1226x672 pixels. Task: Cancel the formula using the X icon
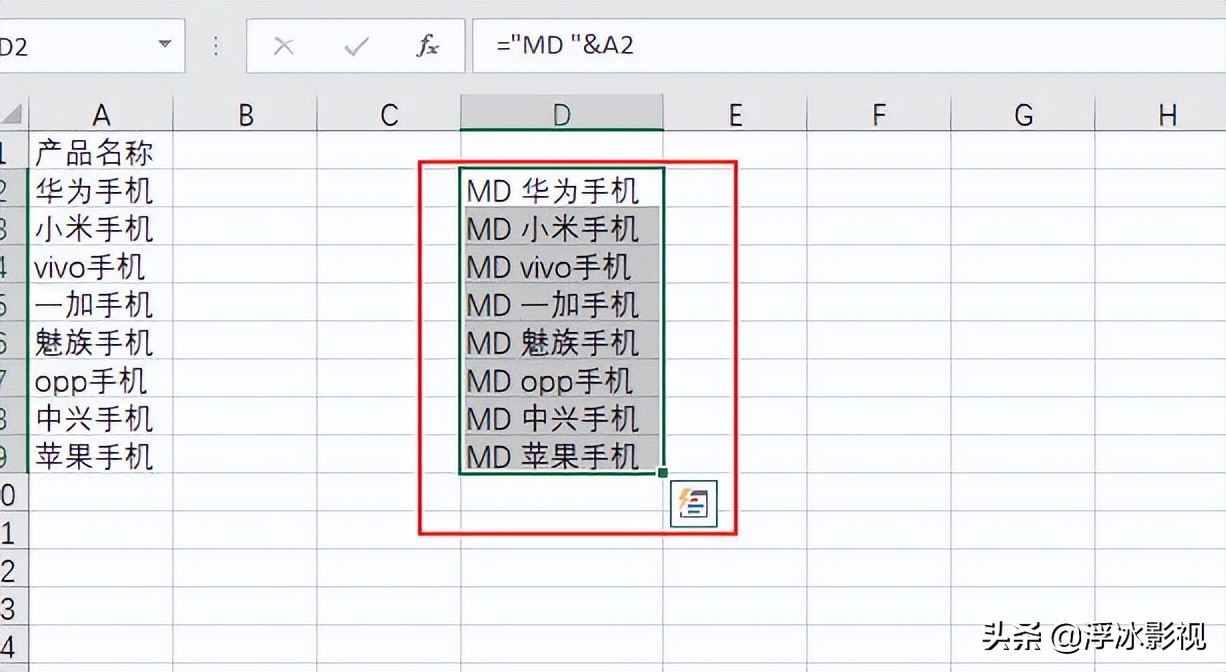point(283,45)
